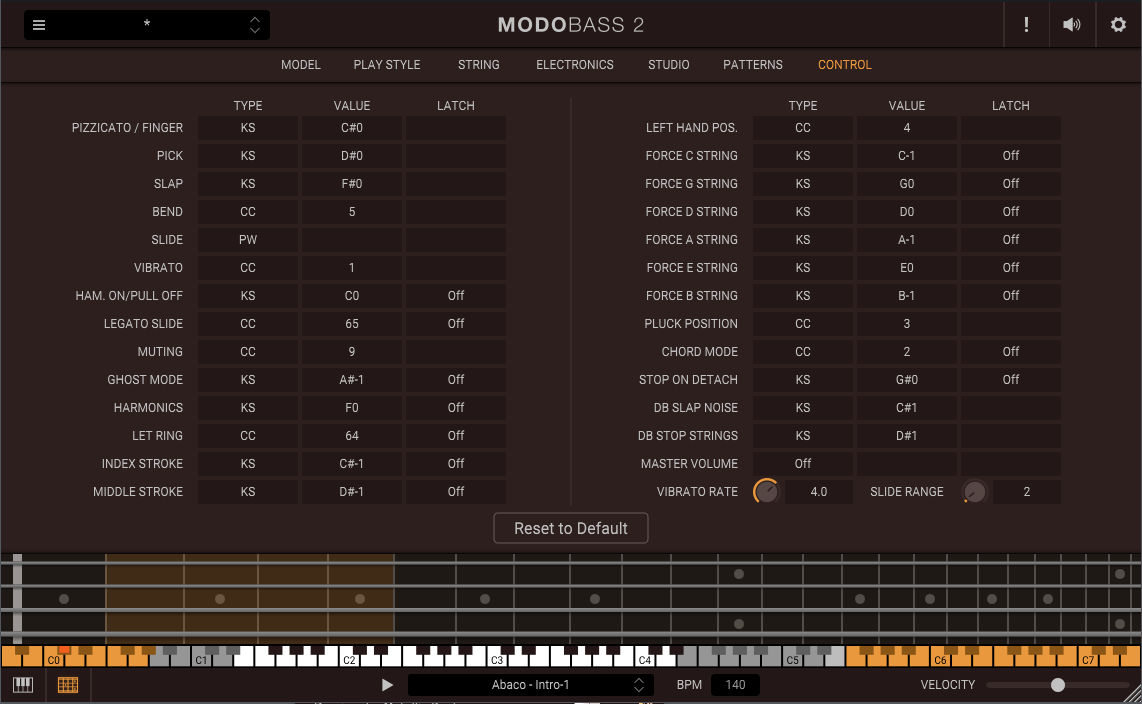The image size is (1142, 704).
Task: Click the exclamation alert icon
Action: click(1026, 25)
